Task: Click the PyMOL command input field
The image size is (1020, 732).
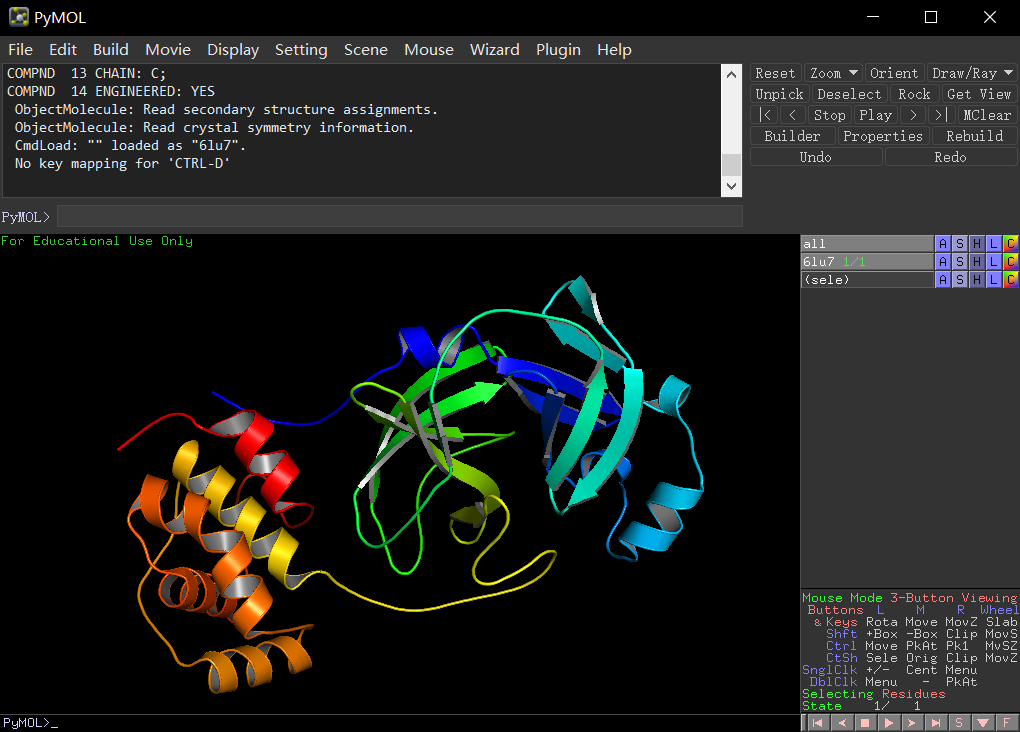Action: [x=400, y=216]
